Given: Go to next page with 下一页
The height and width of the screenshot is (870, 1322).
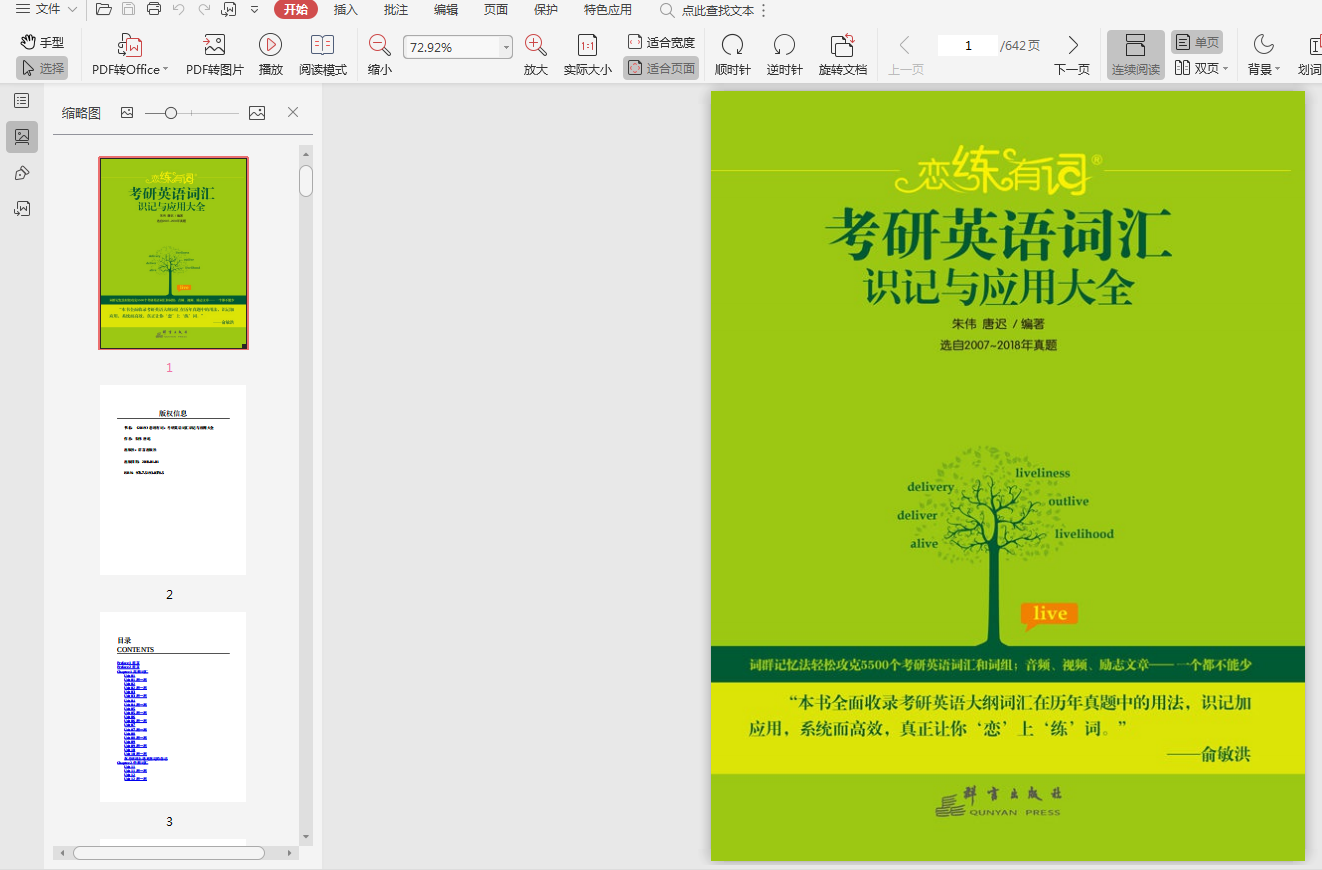Looking at the screenshot, I should pos(1072,46).
